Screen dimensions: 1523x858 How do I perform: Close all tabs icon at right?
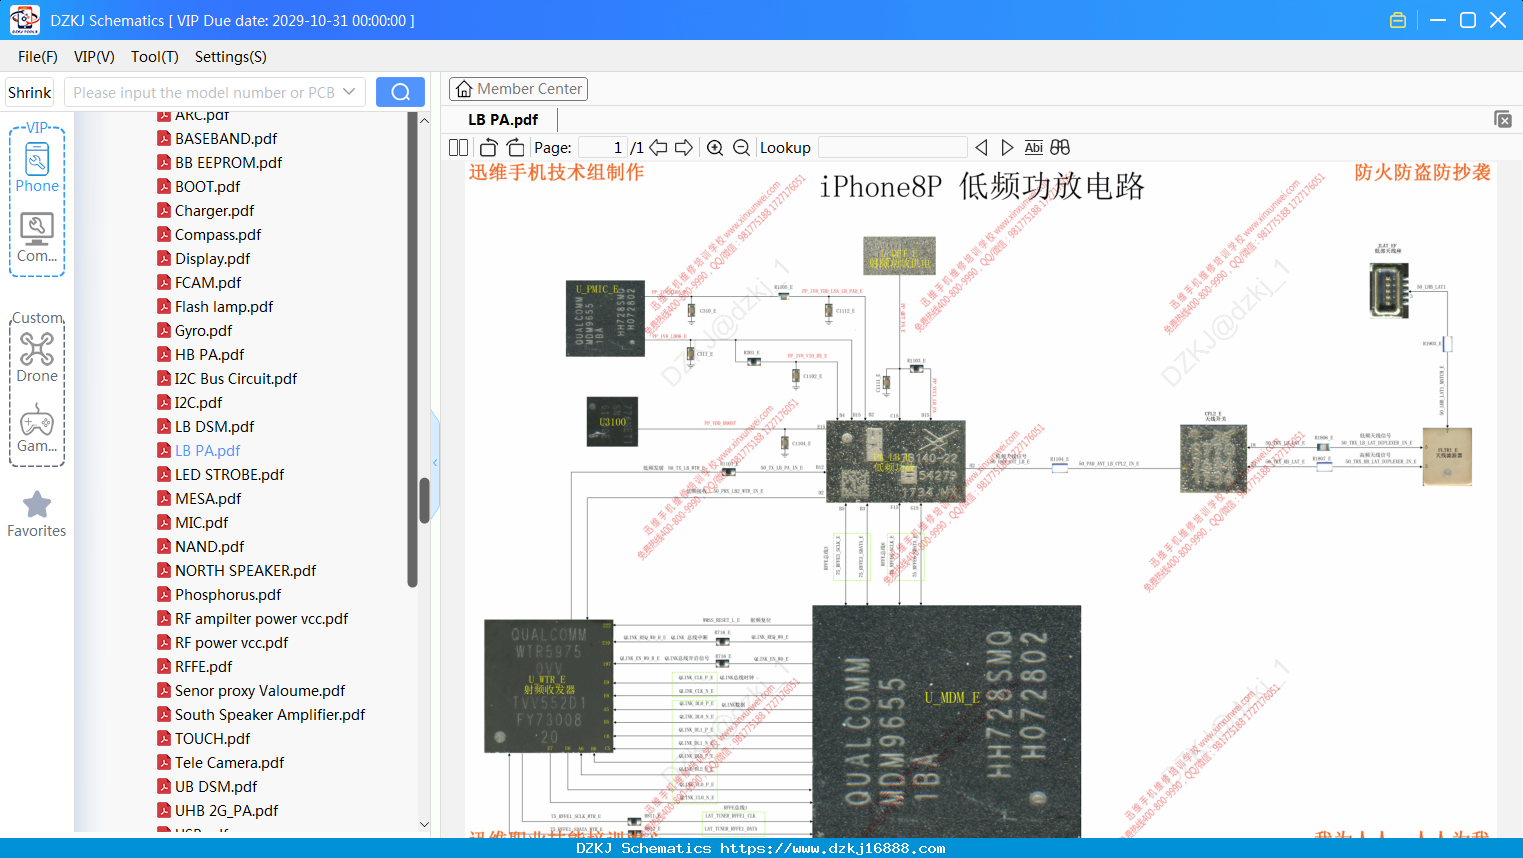(1503, 119)
